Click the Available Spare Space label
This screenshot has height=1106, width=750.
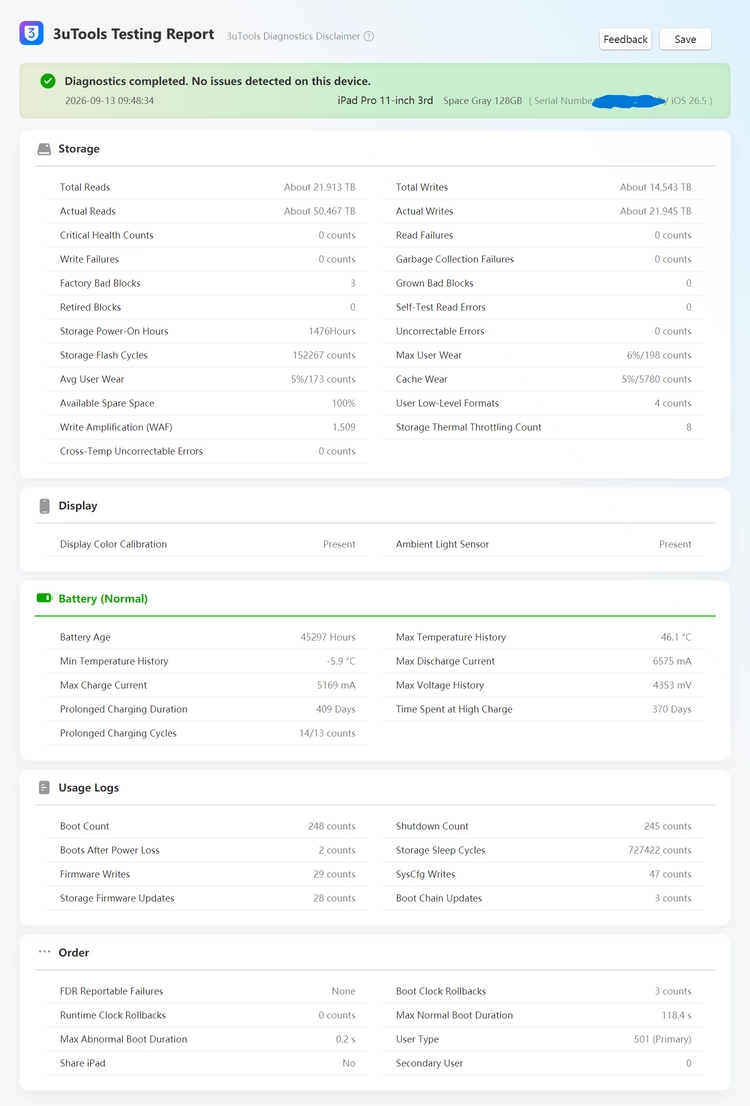pos(107,403)
